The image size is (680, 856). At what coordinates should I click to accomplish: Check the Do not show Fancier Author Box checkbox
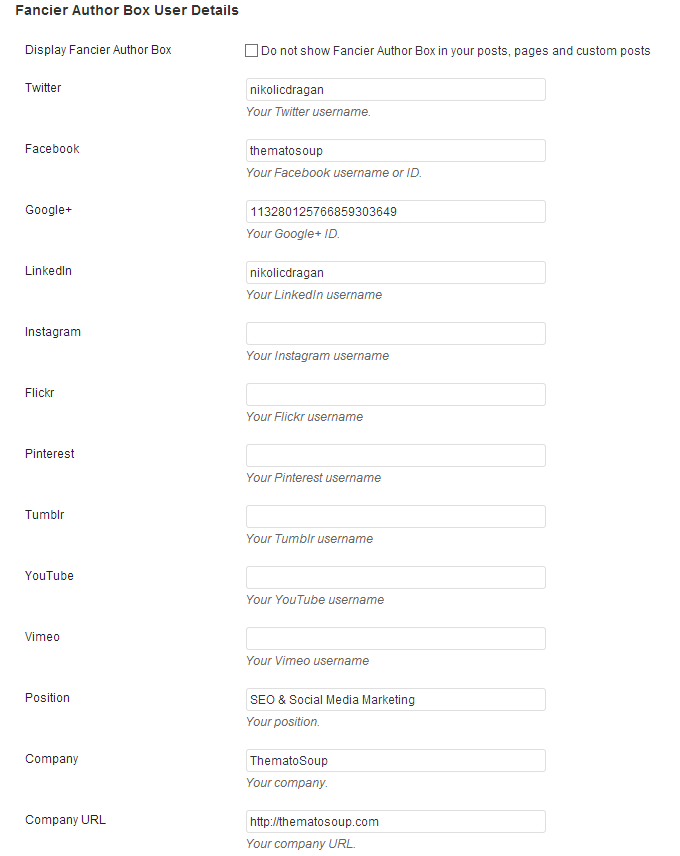pos(251,50)
